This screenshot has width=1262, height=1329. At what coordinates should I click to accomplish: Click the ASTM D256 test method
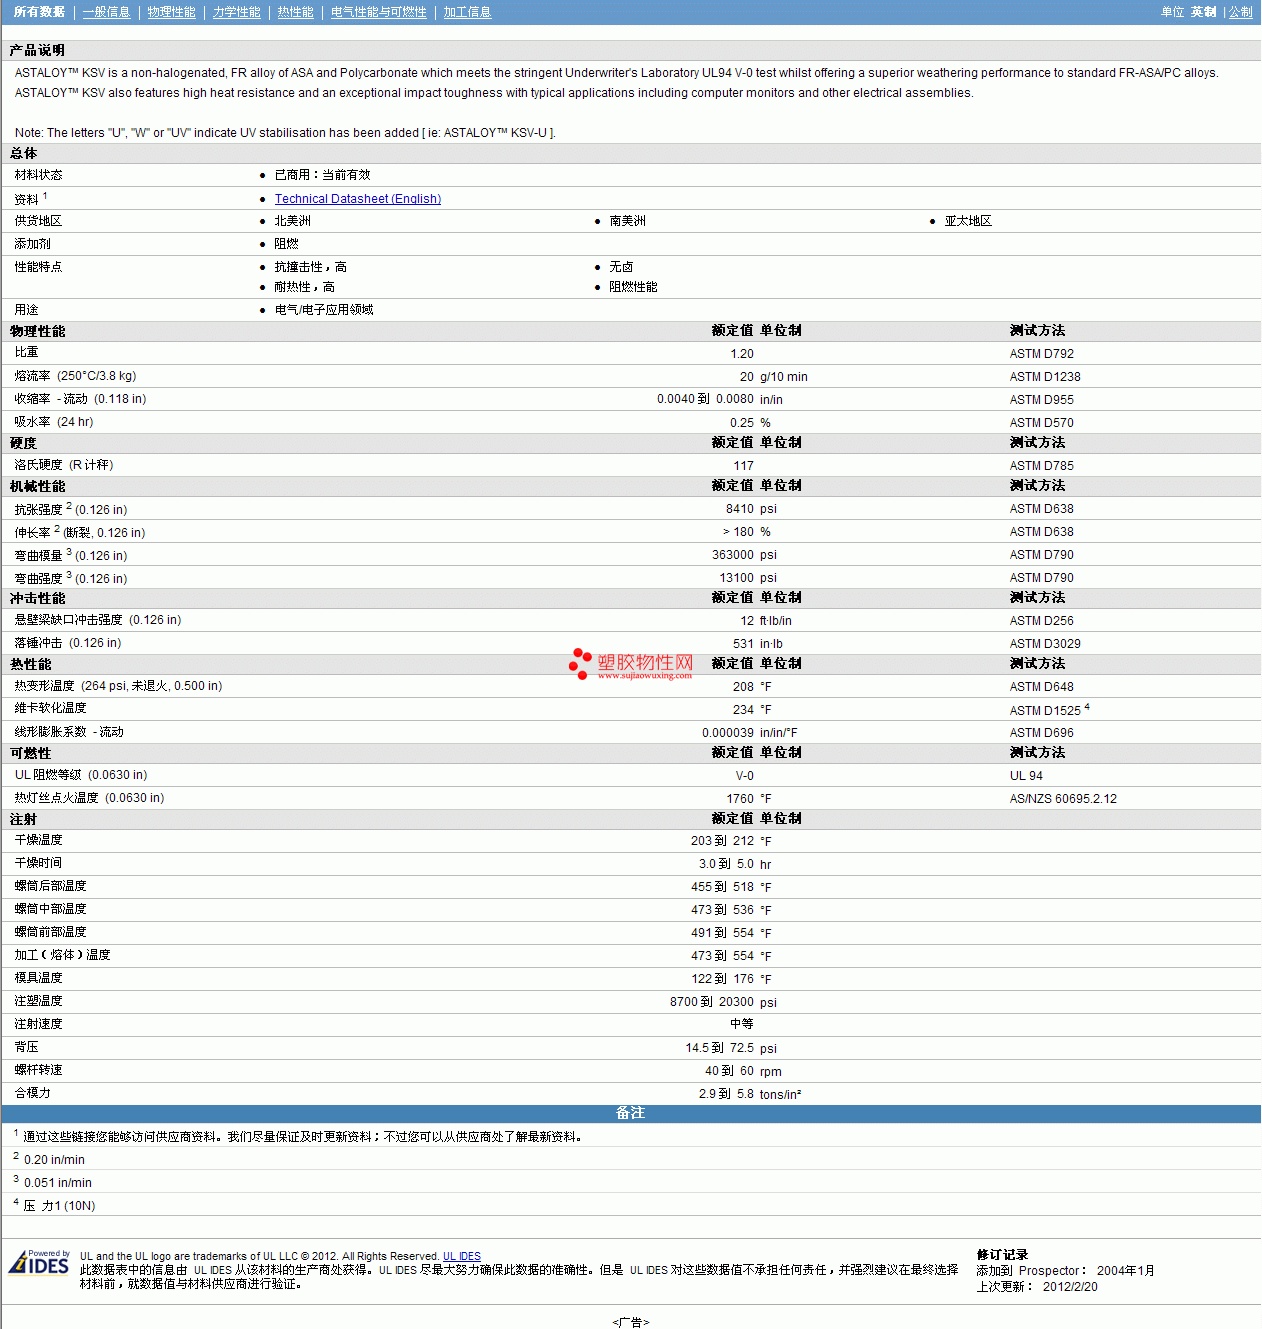point(1042,621)
